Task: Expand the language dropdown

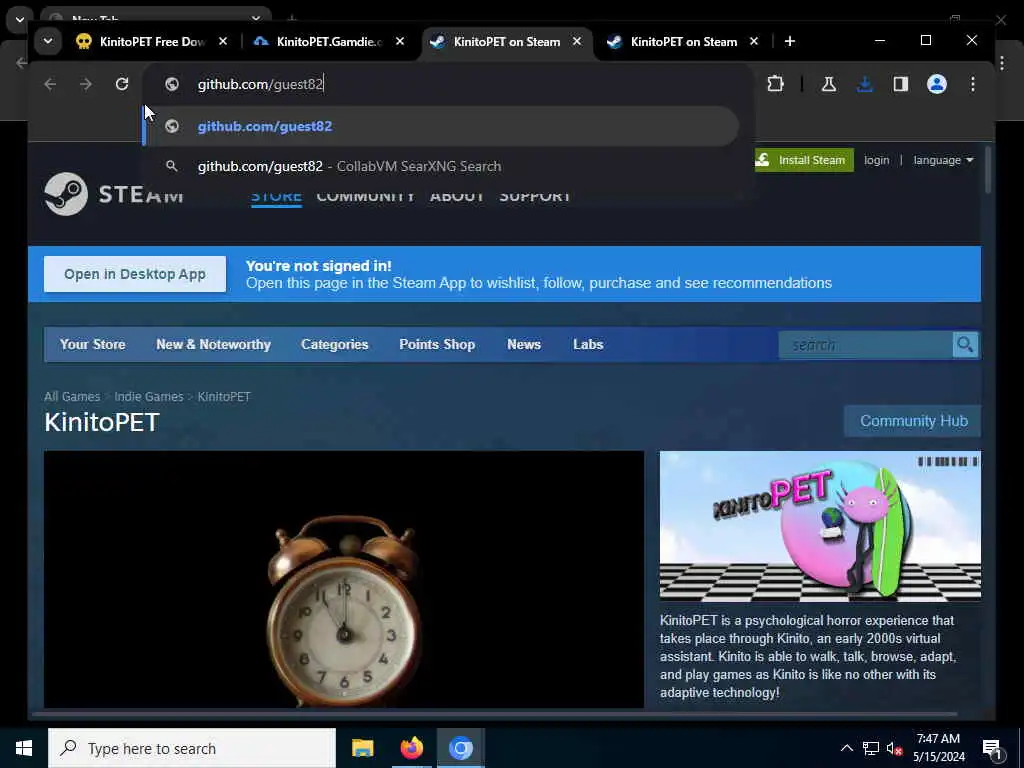Action: tap(943, 160)
